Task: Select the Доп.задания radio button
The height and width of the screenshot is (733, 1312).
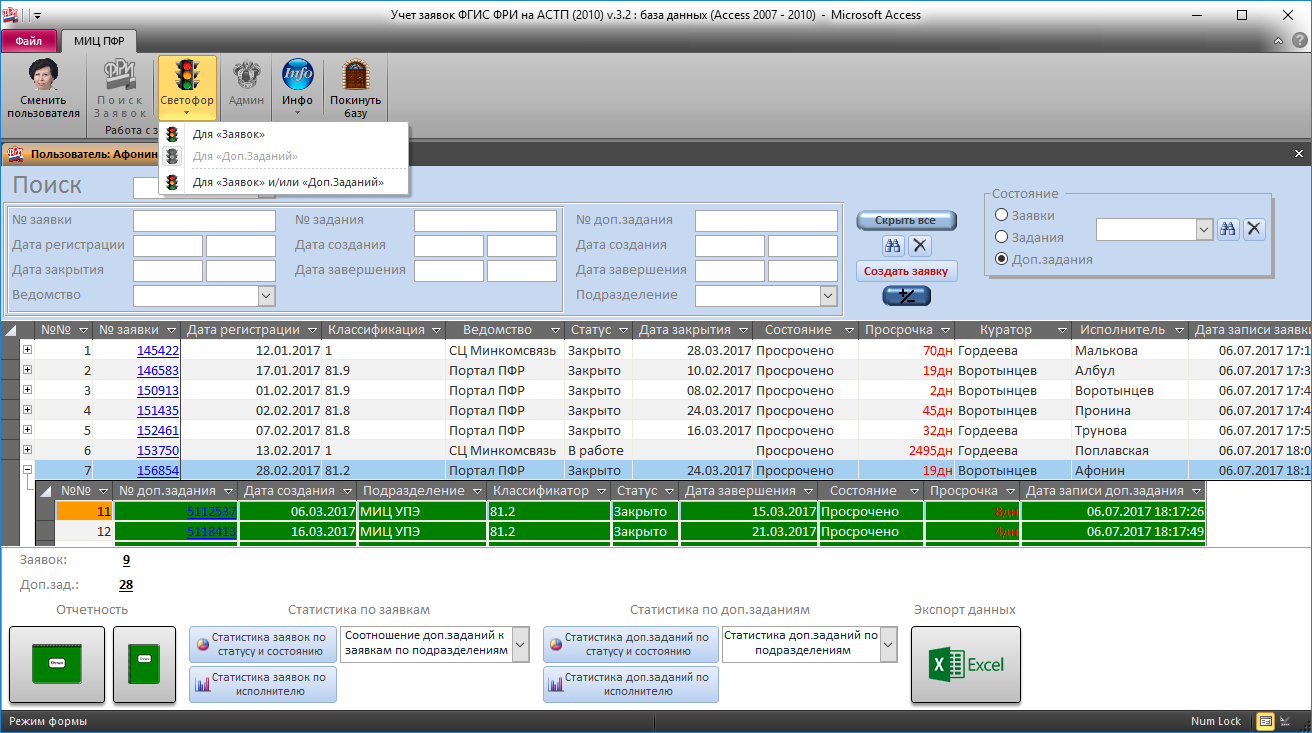Action: tap(1001, 259)
